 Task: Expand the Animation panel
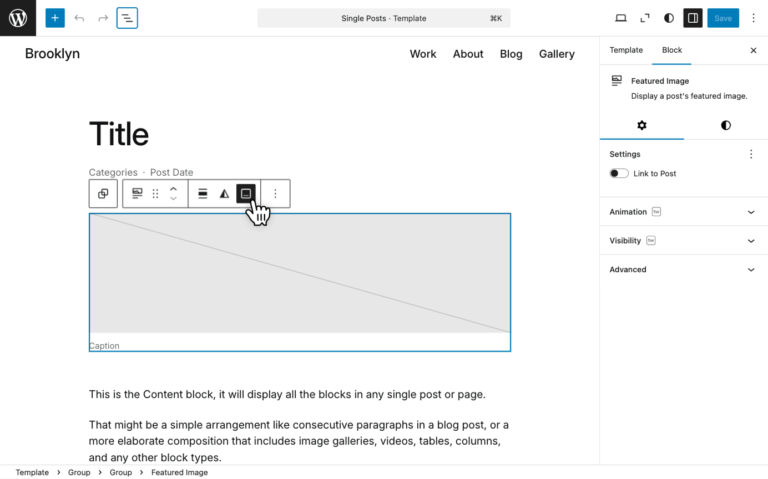click(x=684, y=212)
